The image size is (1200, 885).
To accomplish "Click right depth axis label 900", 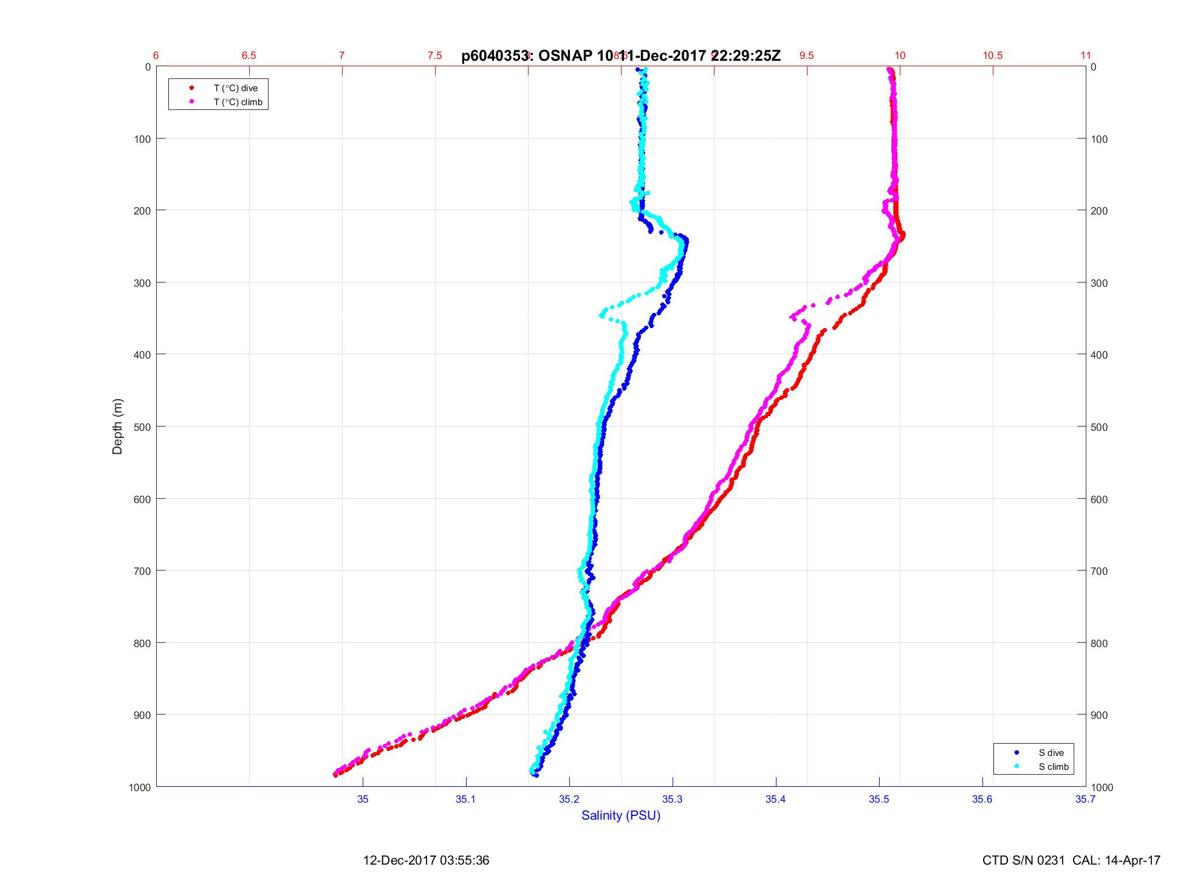I will (x=1100, y=715).
